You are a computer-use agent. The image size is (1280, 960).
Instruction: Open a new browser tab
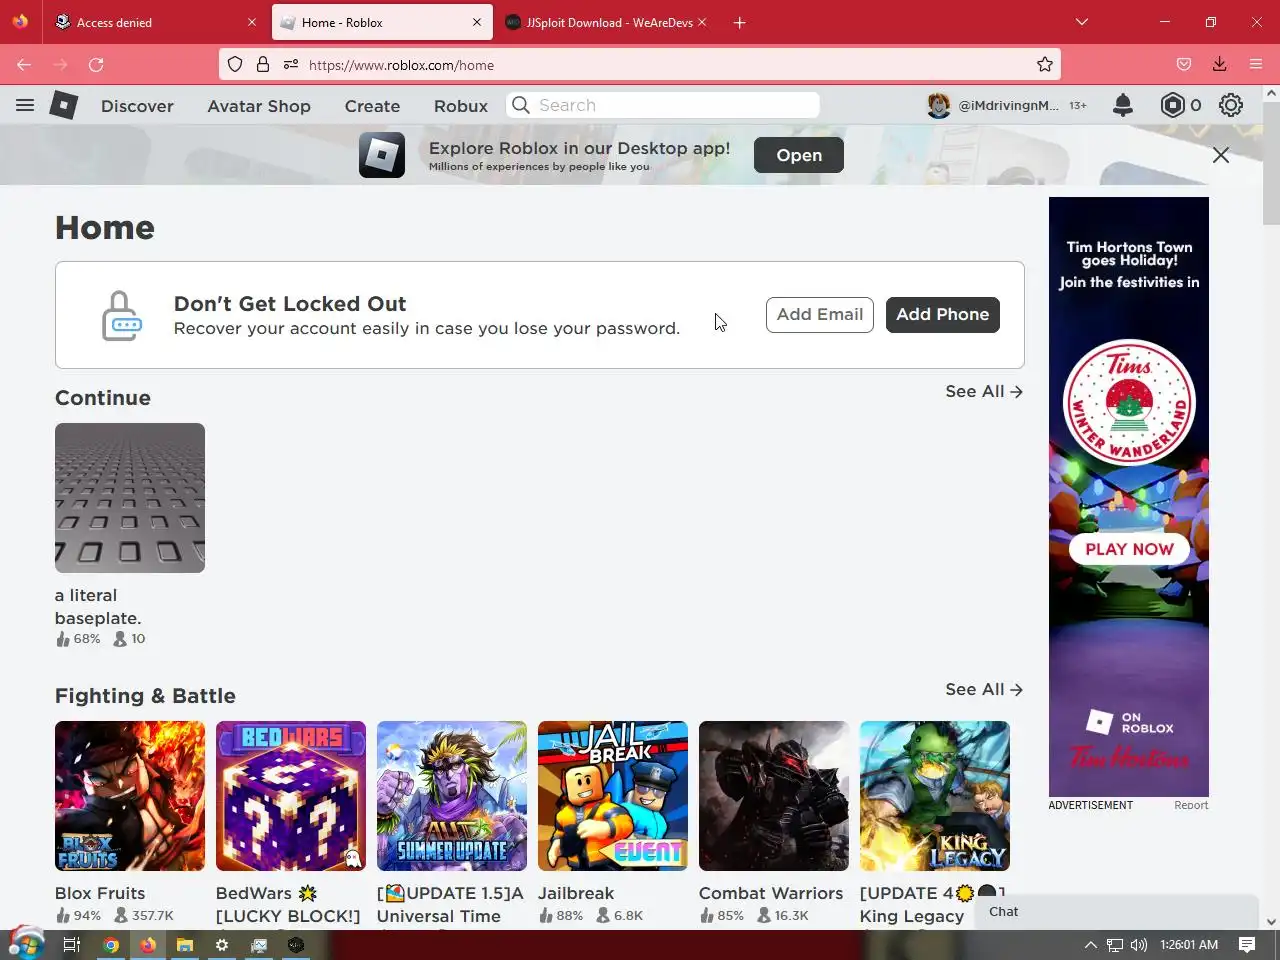click(740, 22)
